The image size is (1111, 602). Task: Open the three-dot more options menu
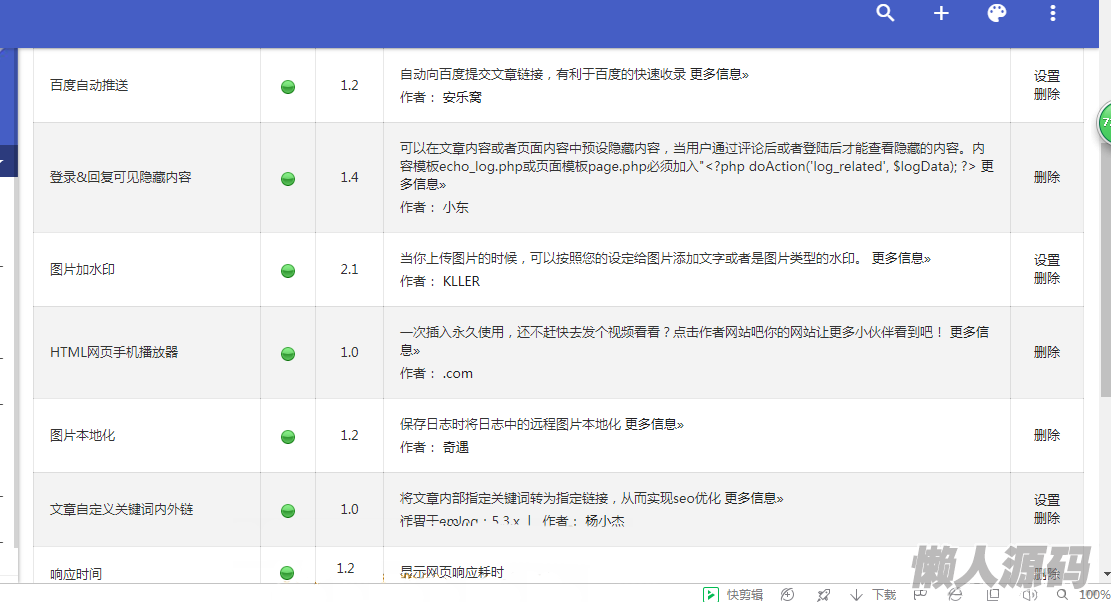(x=1053, y=13)
